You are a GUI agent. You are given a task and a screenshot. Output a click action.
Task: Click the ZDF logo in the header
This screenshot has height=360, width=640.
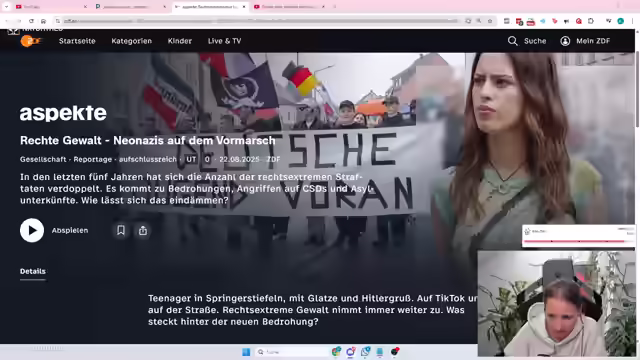coord(31,41)
